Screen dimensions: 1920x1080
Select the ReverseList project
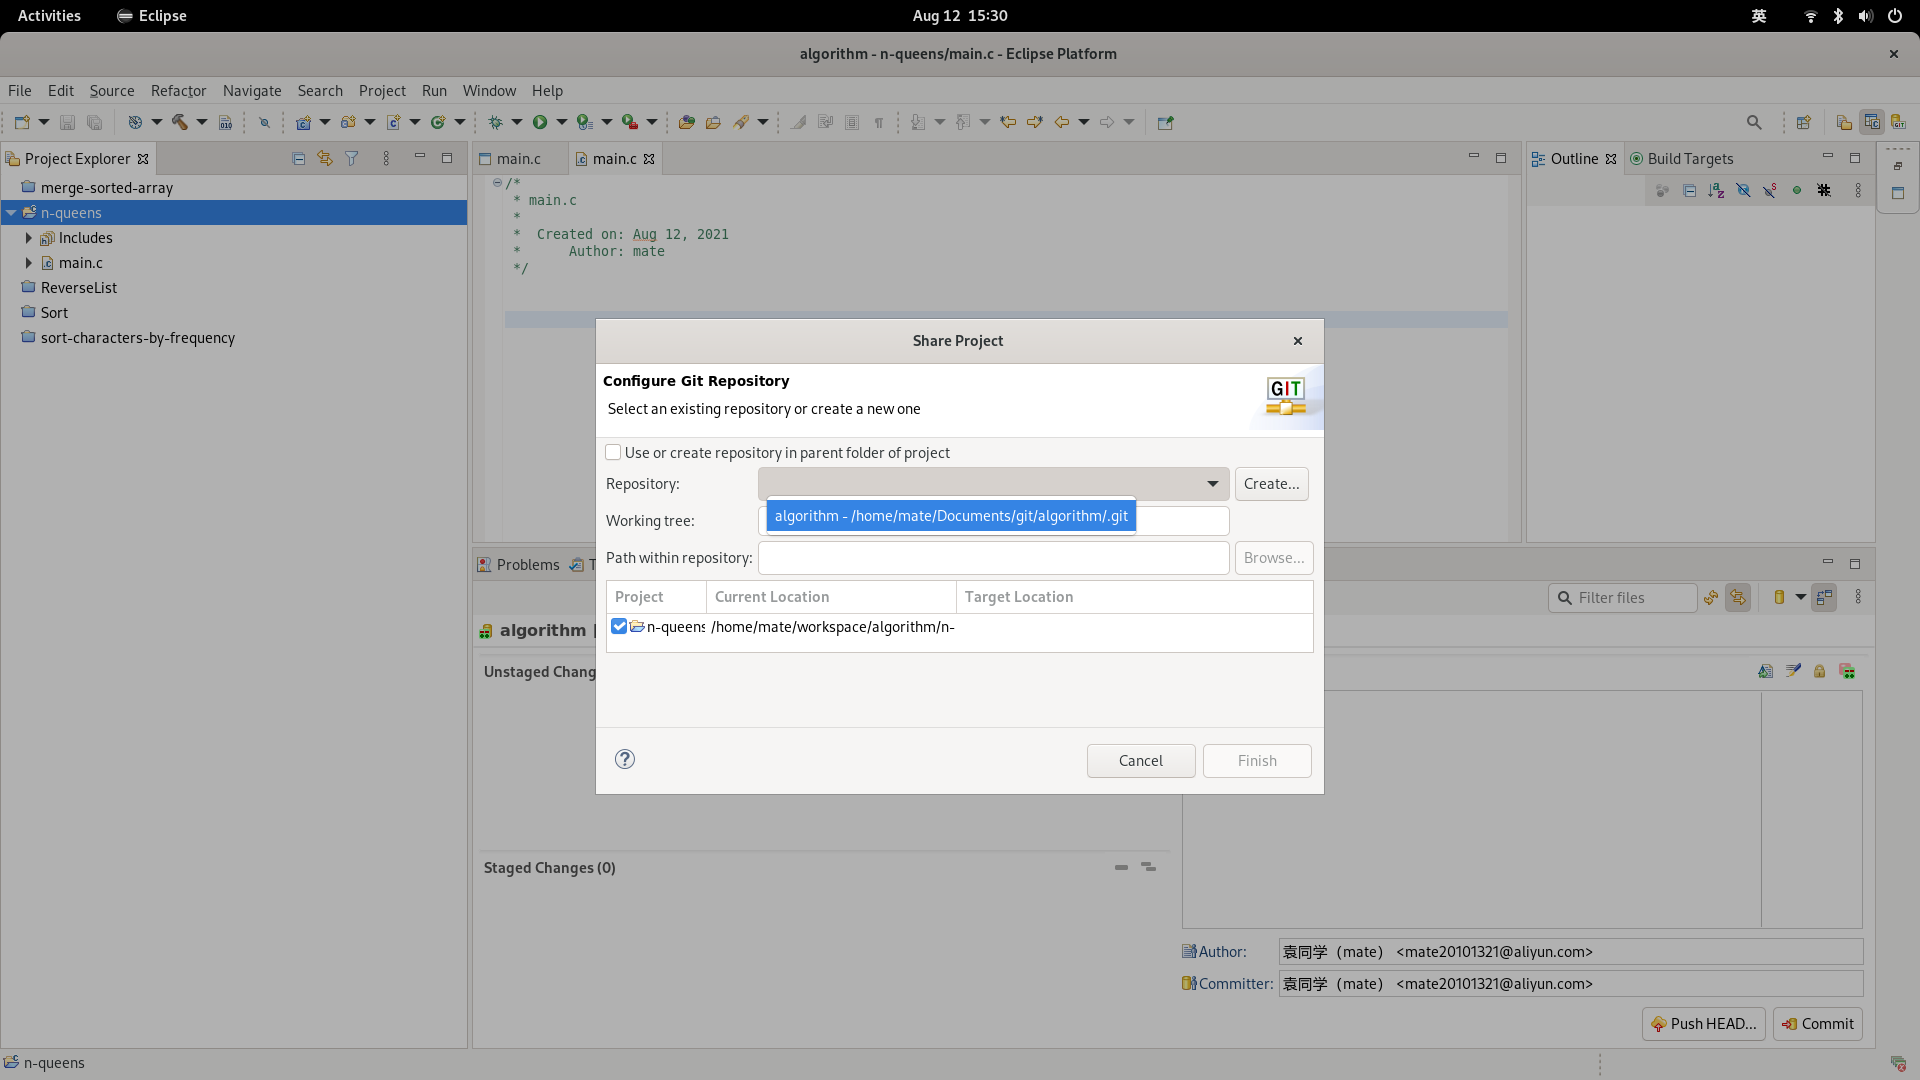(78, 288)
